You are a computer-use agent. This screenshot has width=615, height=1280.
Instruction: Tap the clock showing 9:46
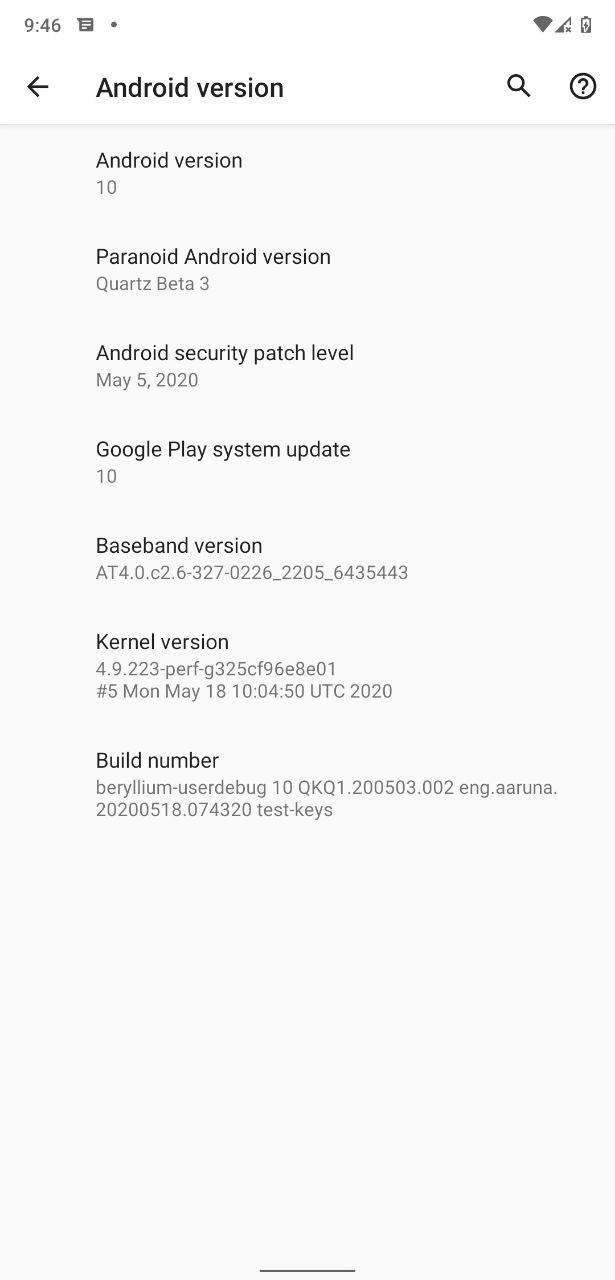[42, 25]
